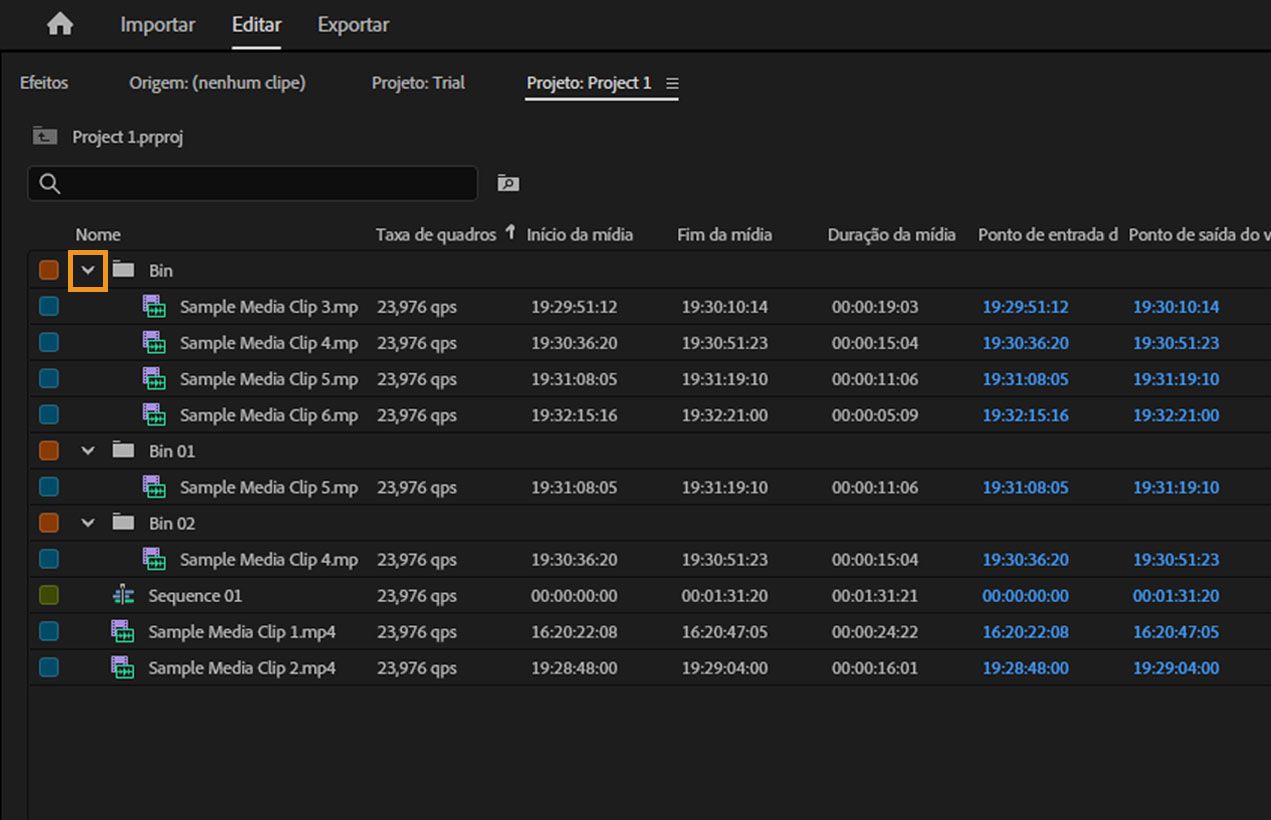This screenshot has width=1271, height=820.
Task: Click the parent folder icon beside Project 1.prproj
Action: click(44, 136)
